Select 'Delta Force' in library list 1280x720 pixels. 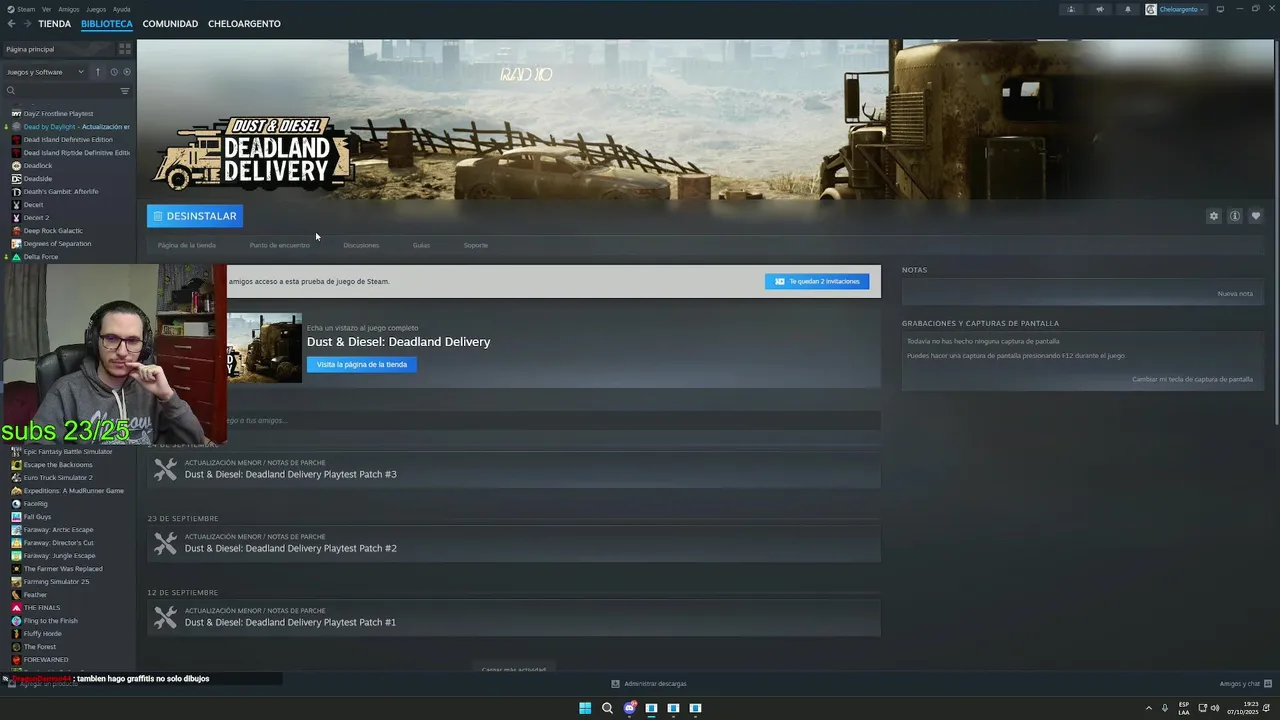(x=41, y=257)
